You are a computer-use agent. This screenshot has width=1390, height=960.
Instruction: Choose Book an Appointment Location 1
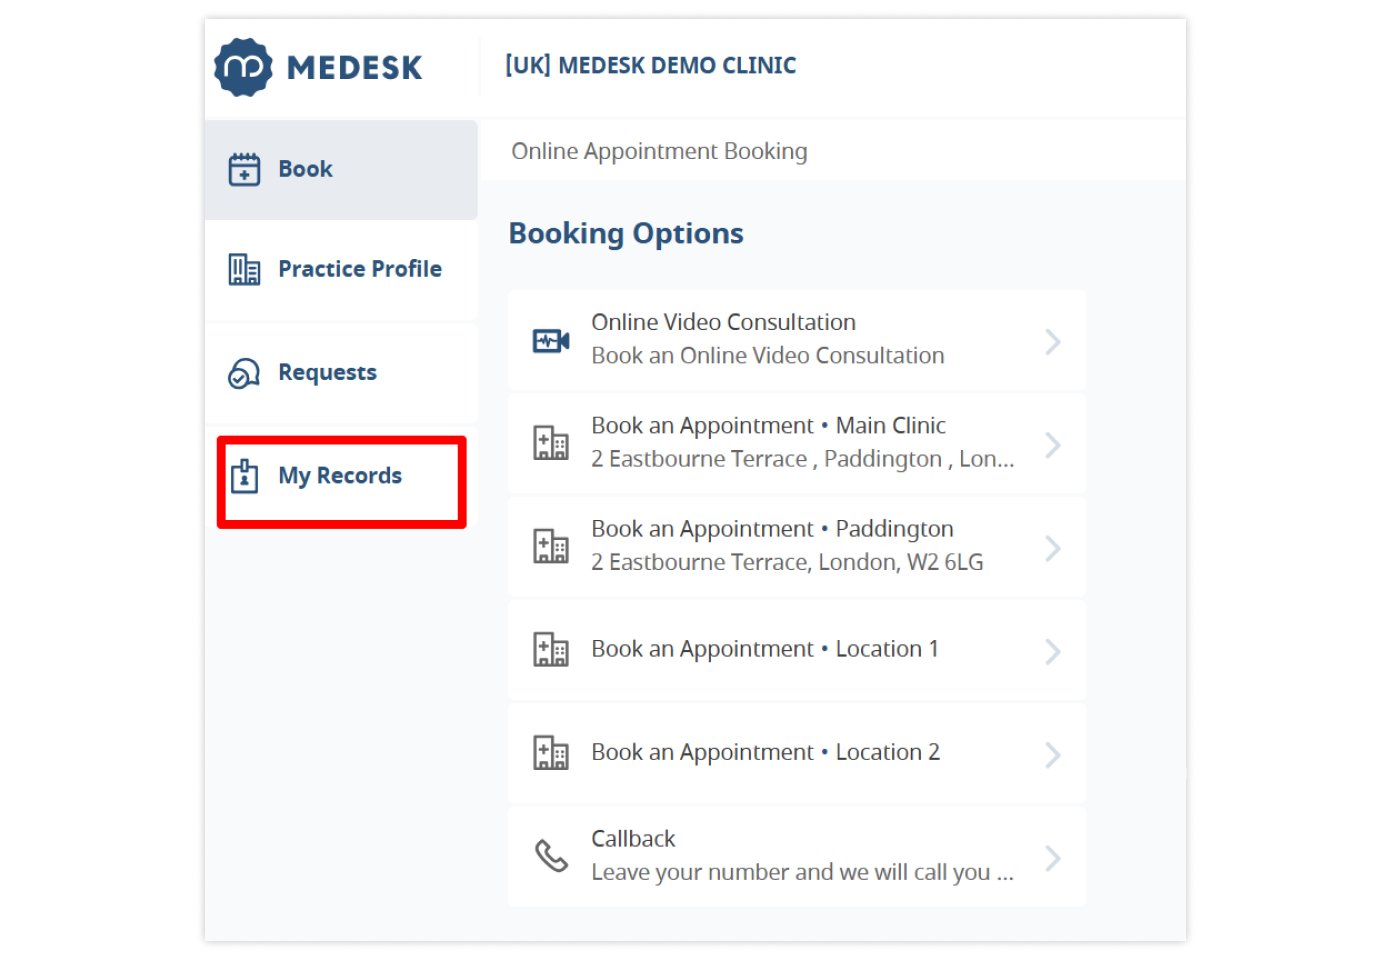[765, 649]
